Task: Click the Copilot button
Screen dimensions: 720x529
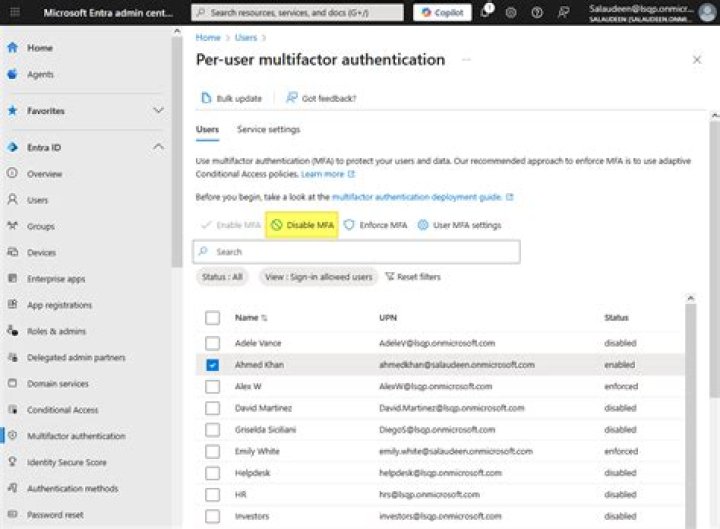Action: point(442,12)
